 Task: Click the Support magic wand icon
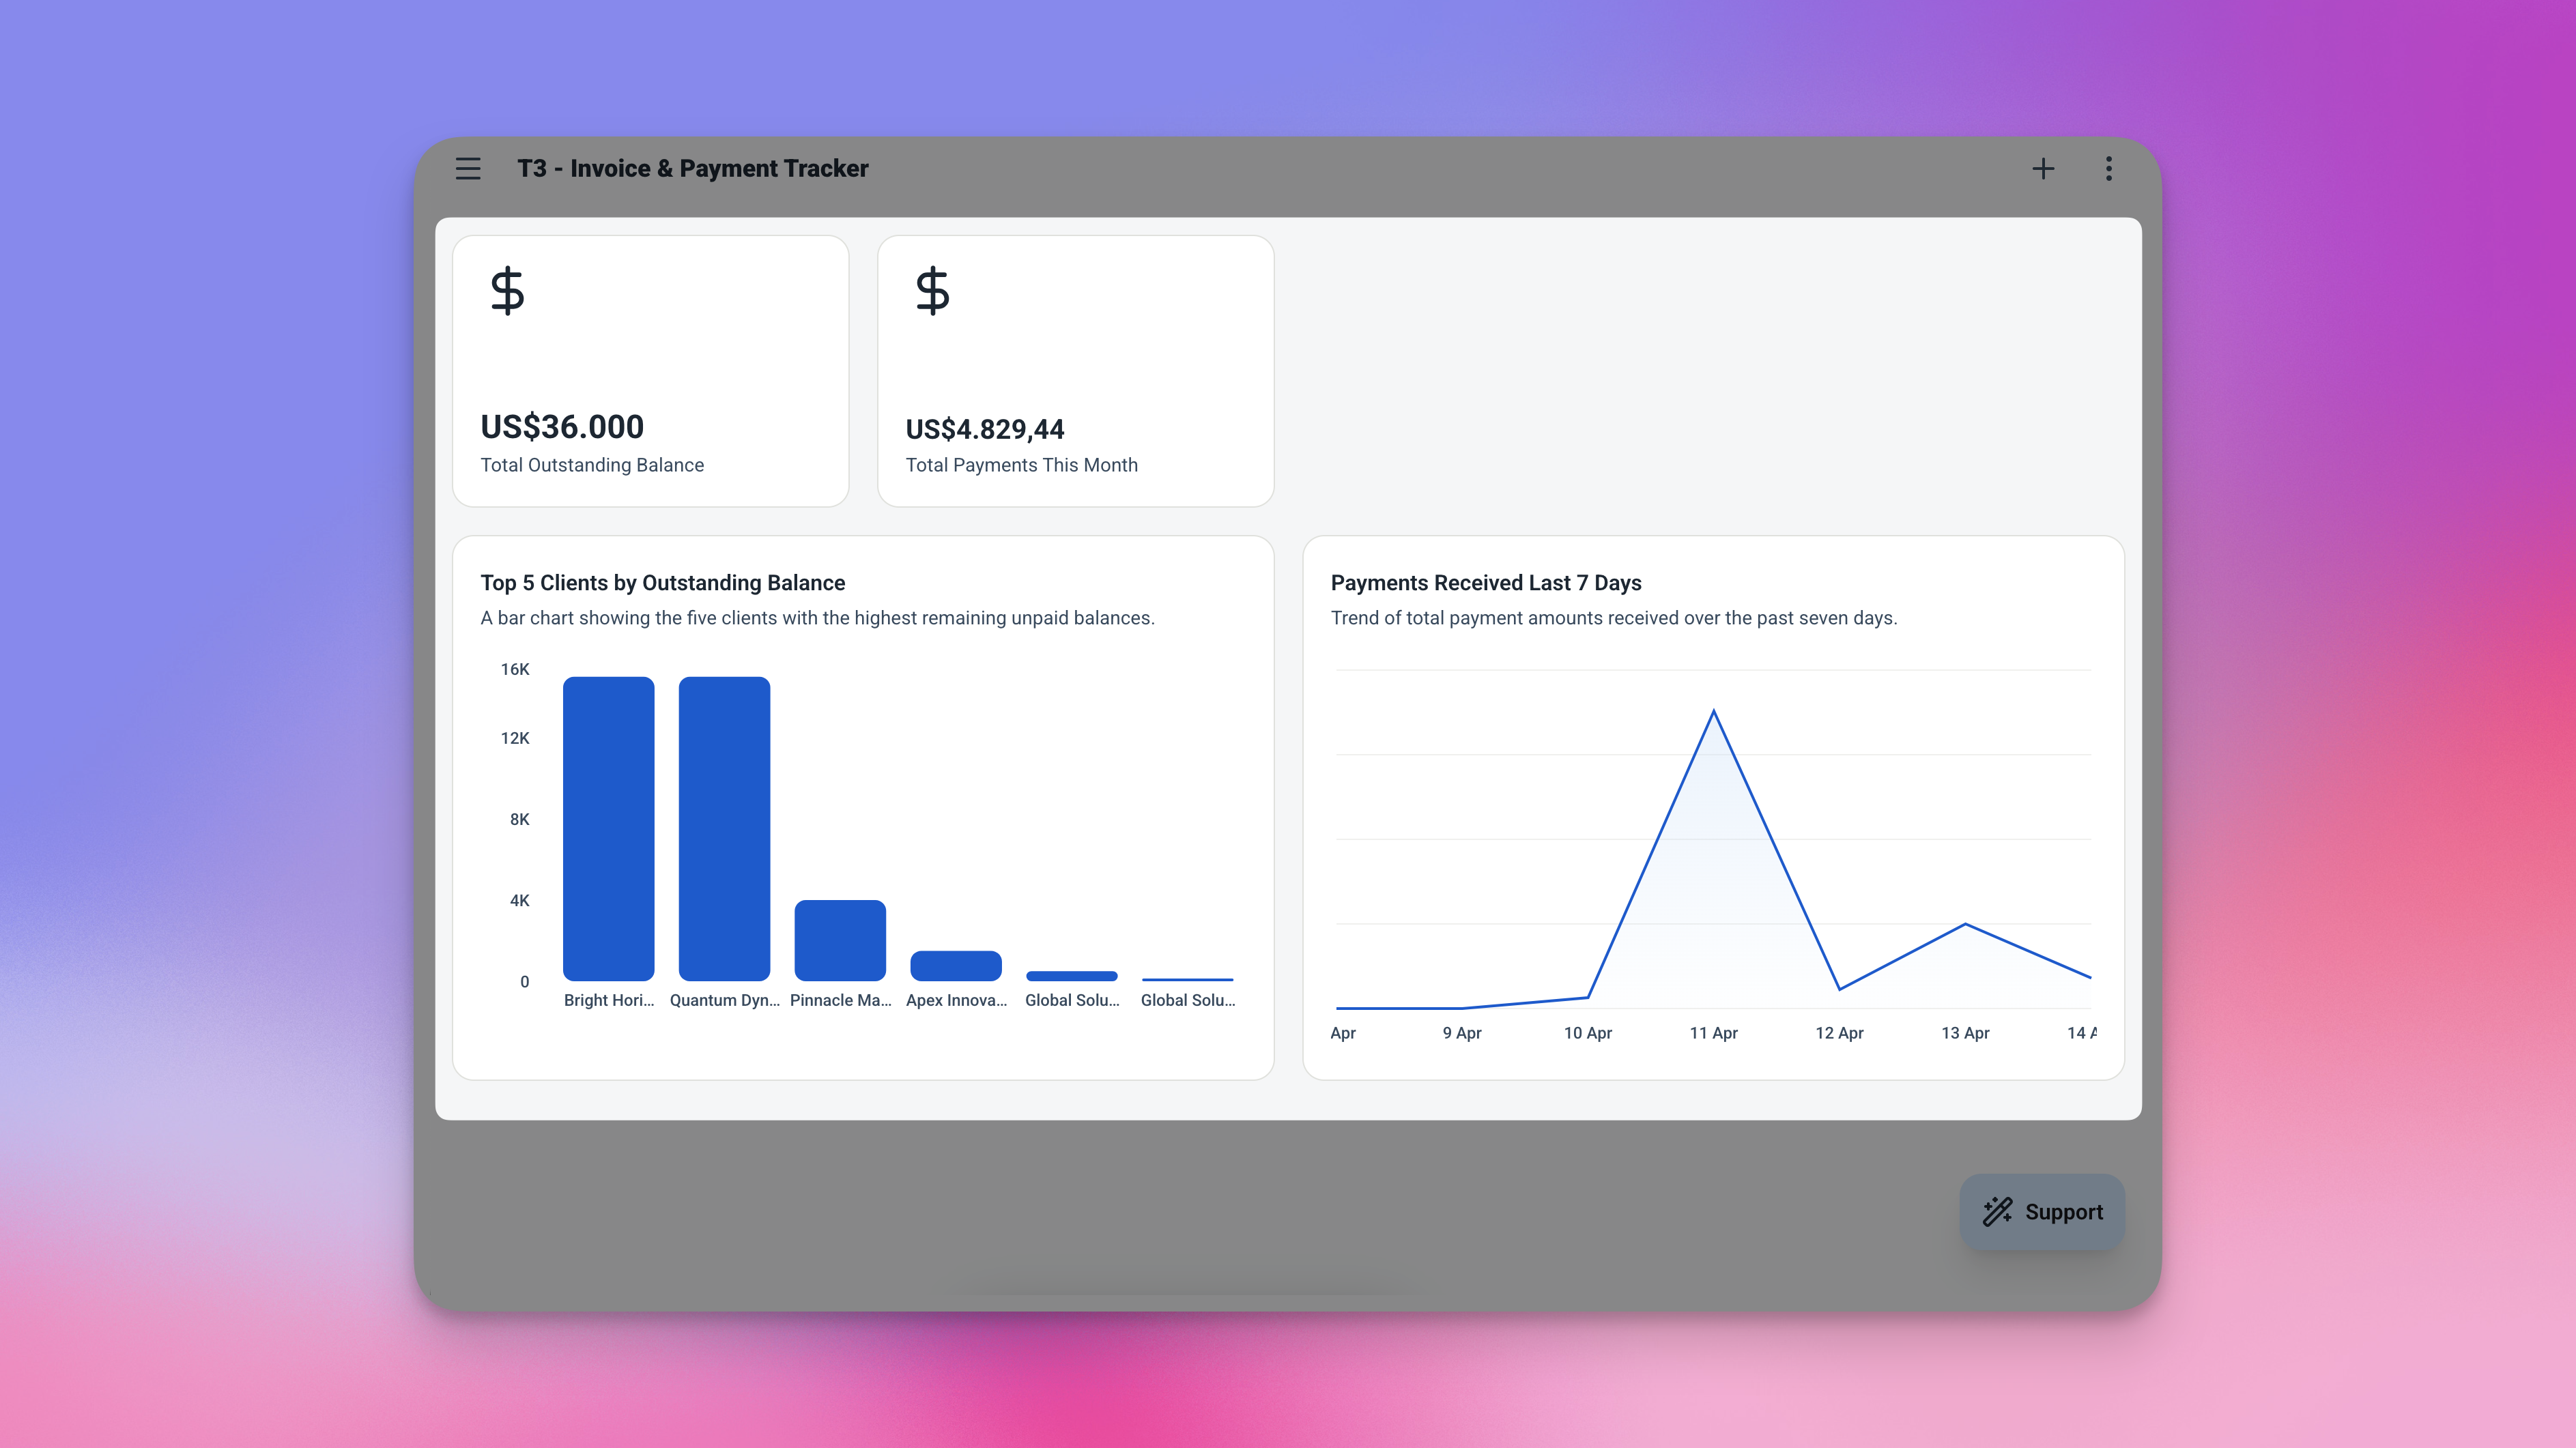(1997, 1211)
